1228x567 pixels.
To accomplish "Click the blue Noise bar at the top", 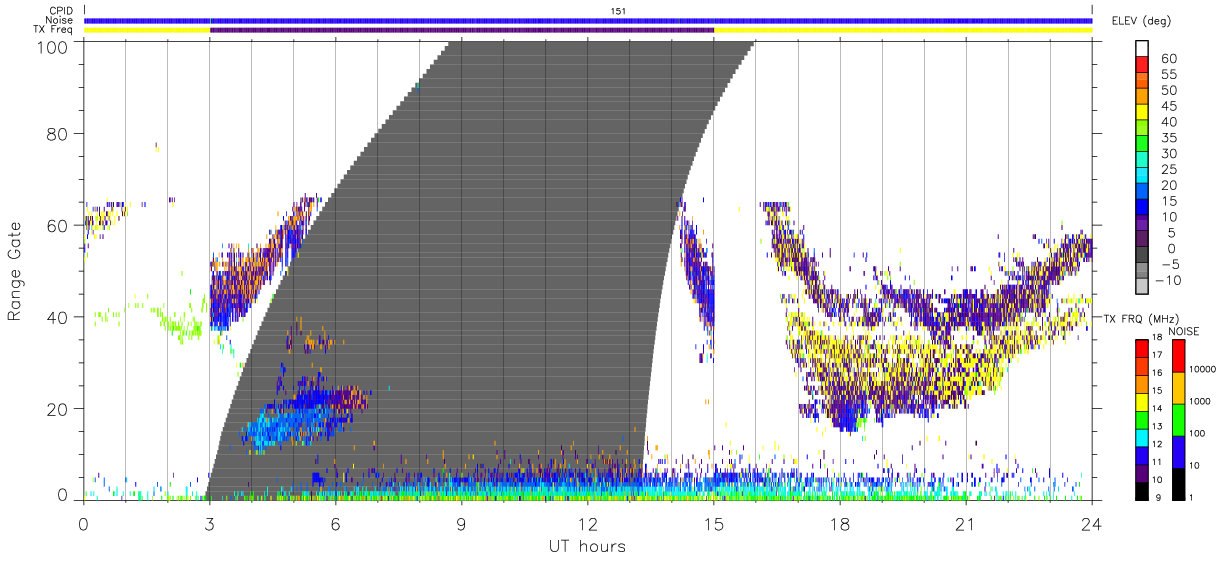I will pos(588,20).
